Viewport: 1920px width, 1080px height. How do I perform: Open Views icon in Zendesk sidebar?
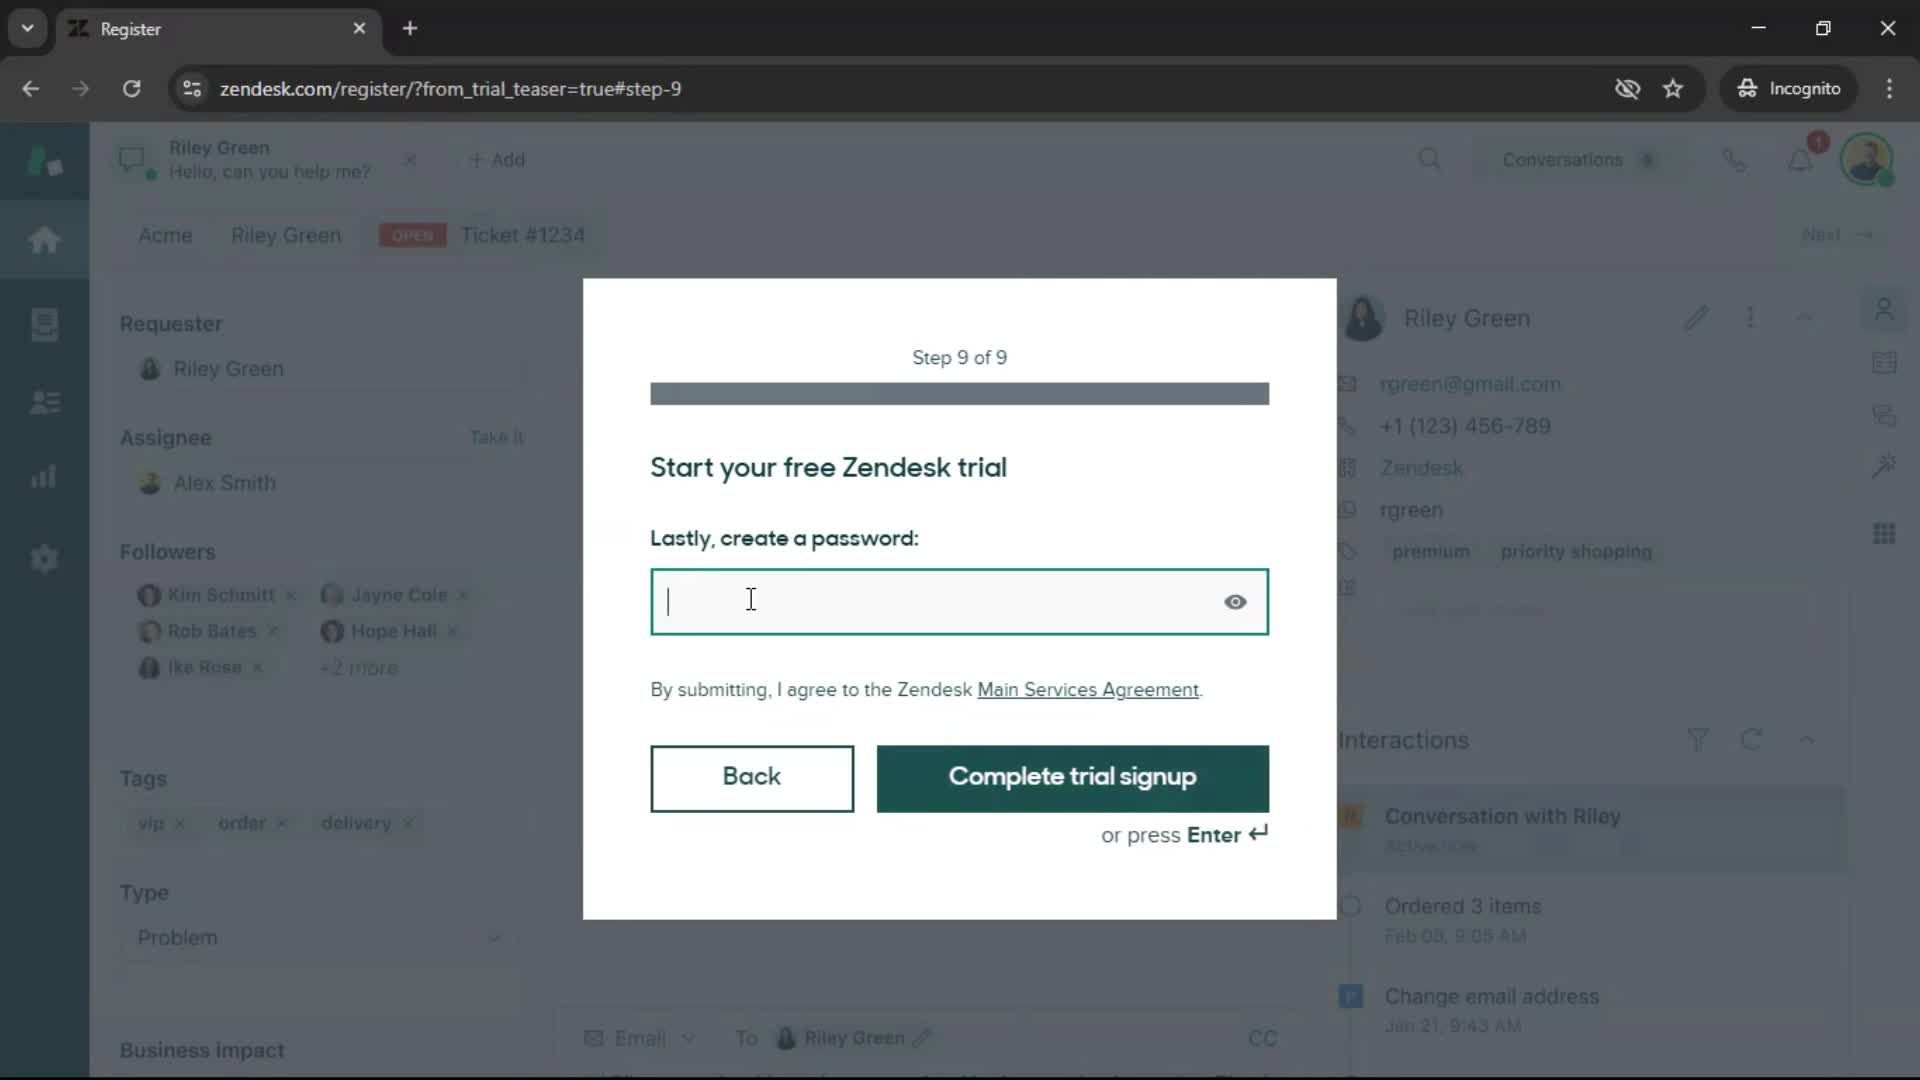(44, 323)
